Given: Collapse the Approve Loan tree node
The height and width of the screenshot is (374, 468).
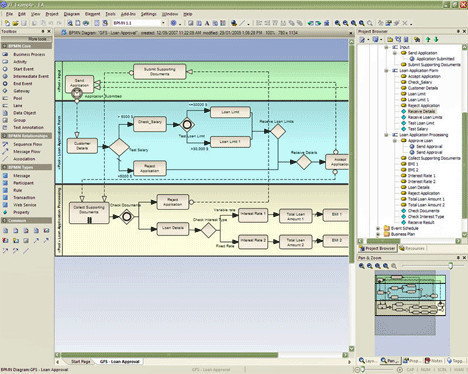Looking at the screenshot, I should point(395,141).
